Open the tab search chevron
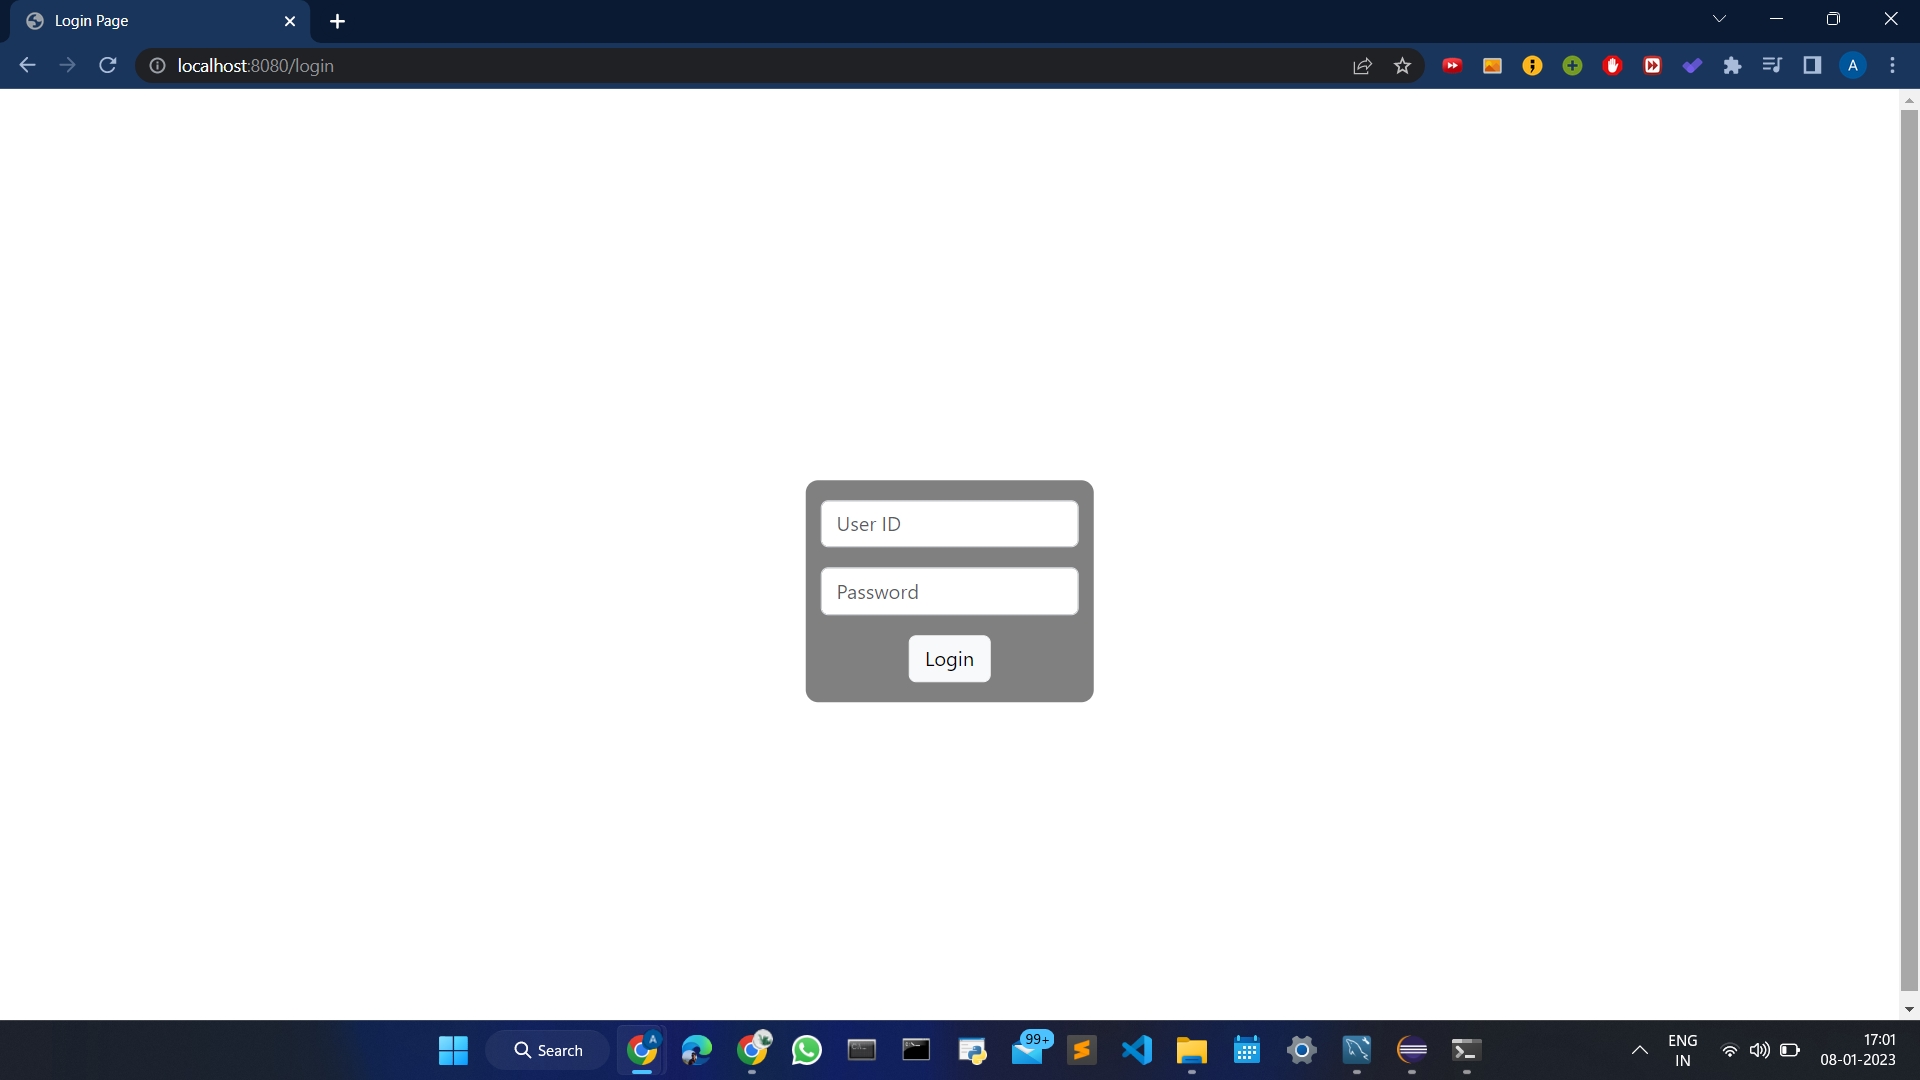The image size is (1920, 1080). pyautogui.click(x=1719, y=18)
